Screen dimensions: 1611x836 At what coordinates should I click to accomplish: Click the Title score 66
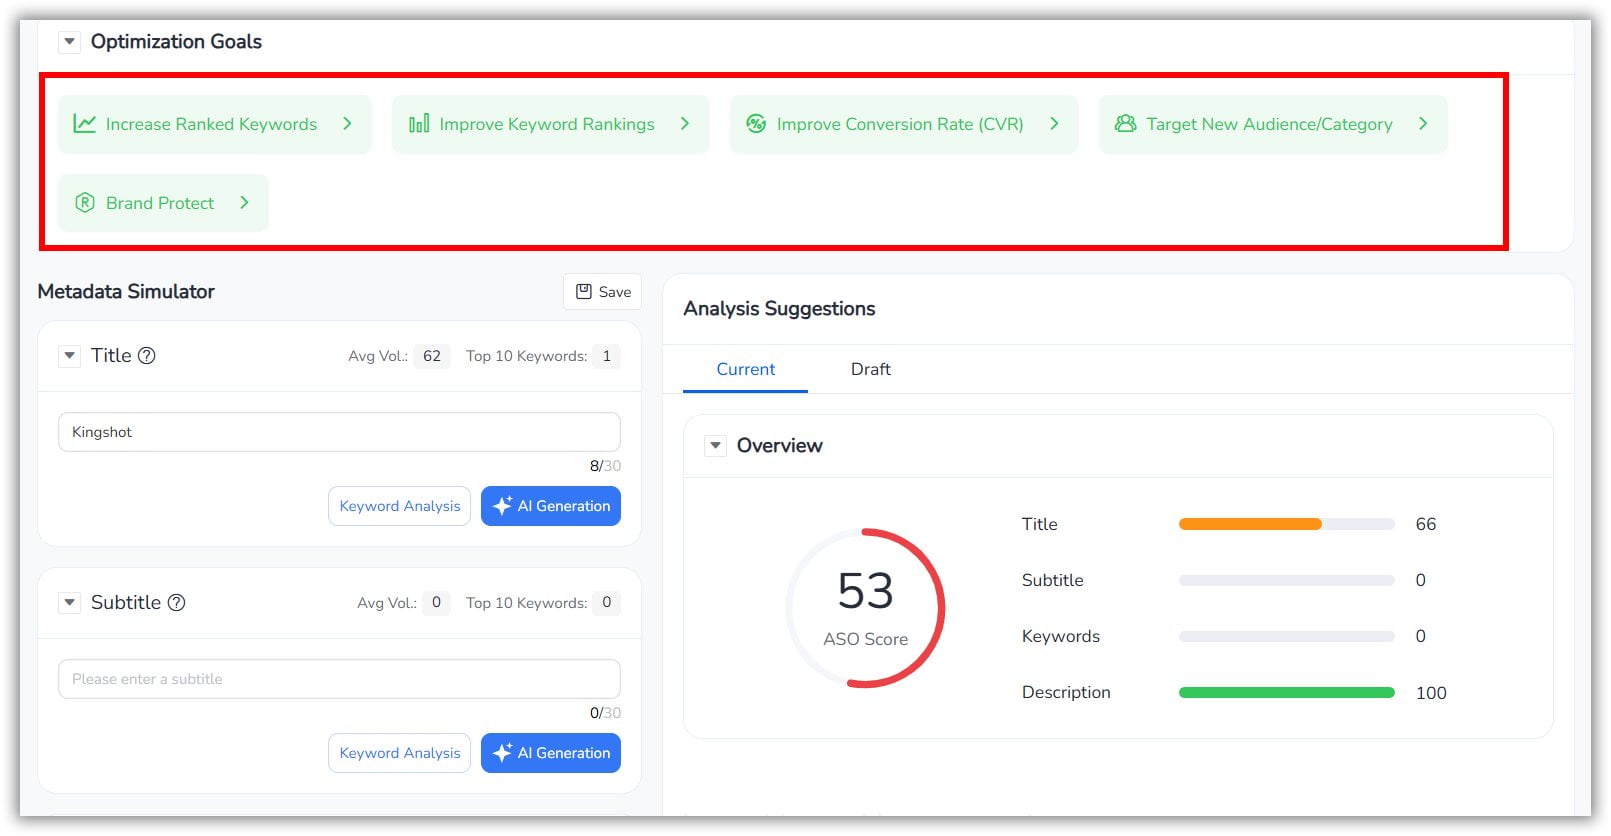(1426, 524)
